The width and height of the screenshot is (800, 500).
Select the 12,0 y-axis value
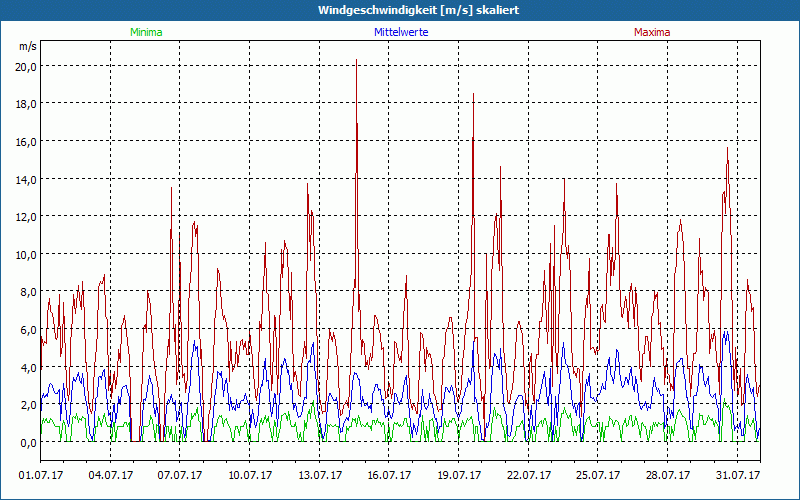pyautogui.click(x=26, y=216)
